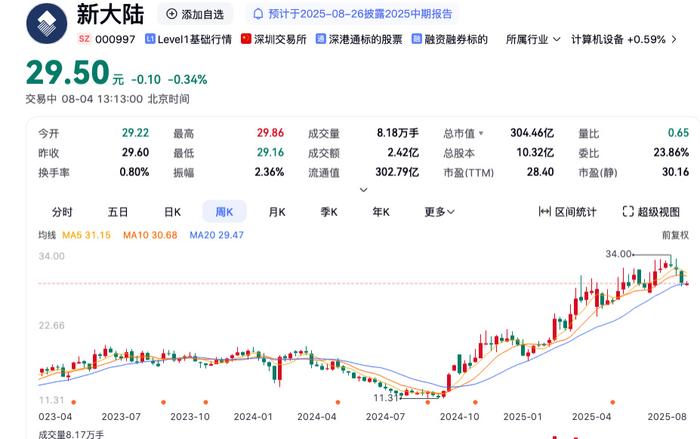Image resolution: width=700 pixels, height=439 pixels.
Task: Open the 总市值 dropdown arrow
Action: point(481,133)
